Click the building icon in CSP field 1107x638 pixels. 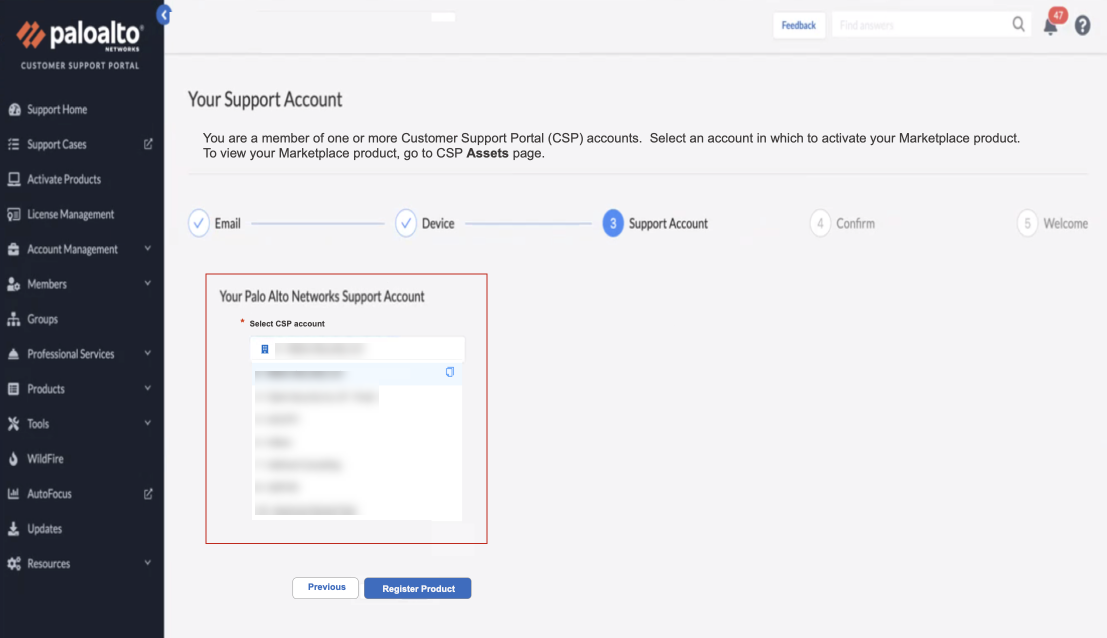(x=265, y=349)
